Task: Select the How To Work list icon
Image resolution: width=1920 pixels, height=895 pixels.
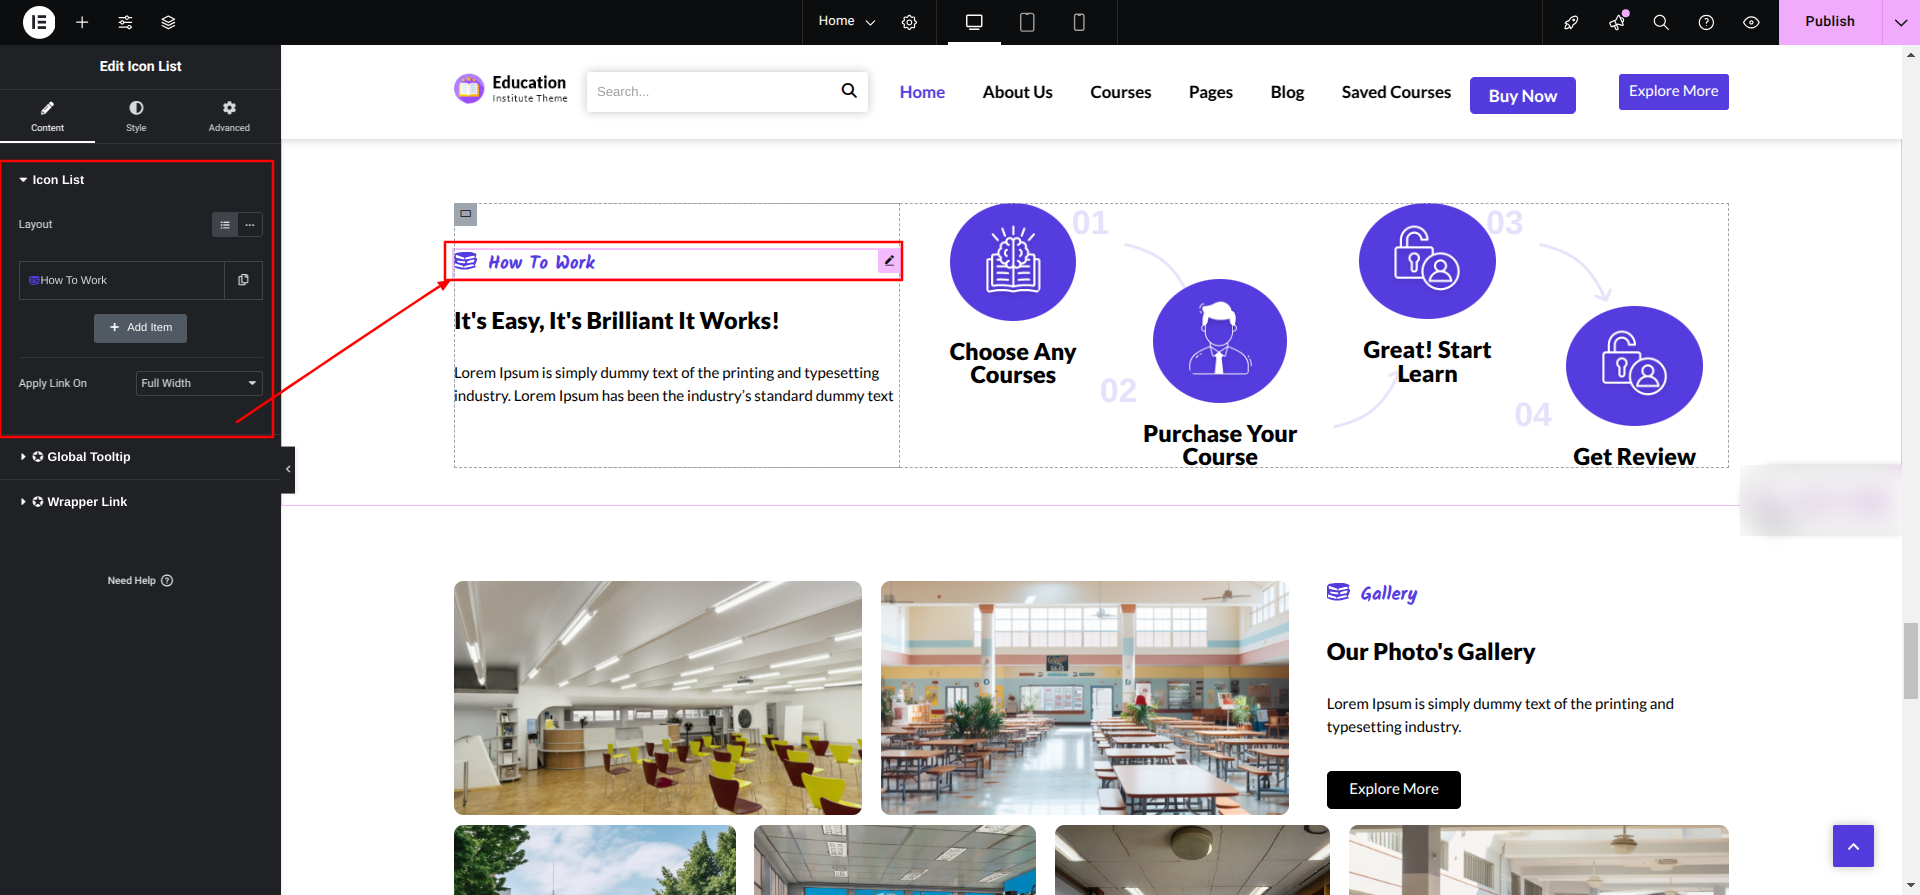Action: tap(466, 261)
